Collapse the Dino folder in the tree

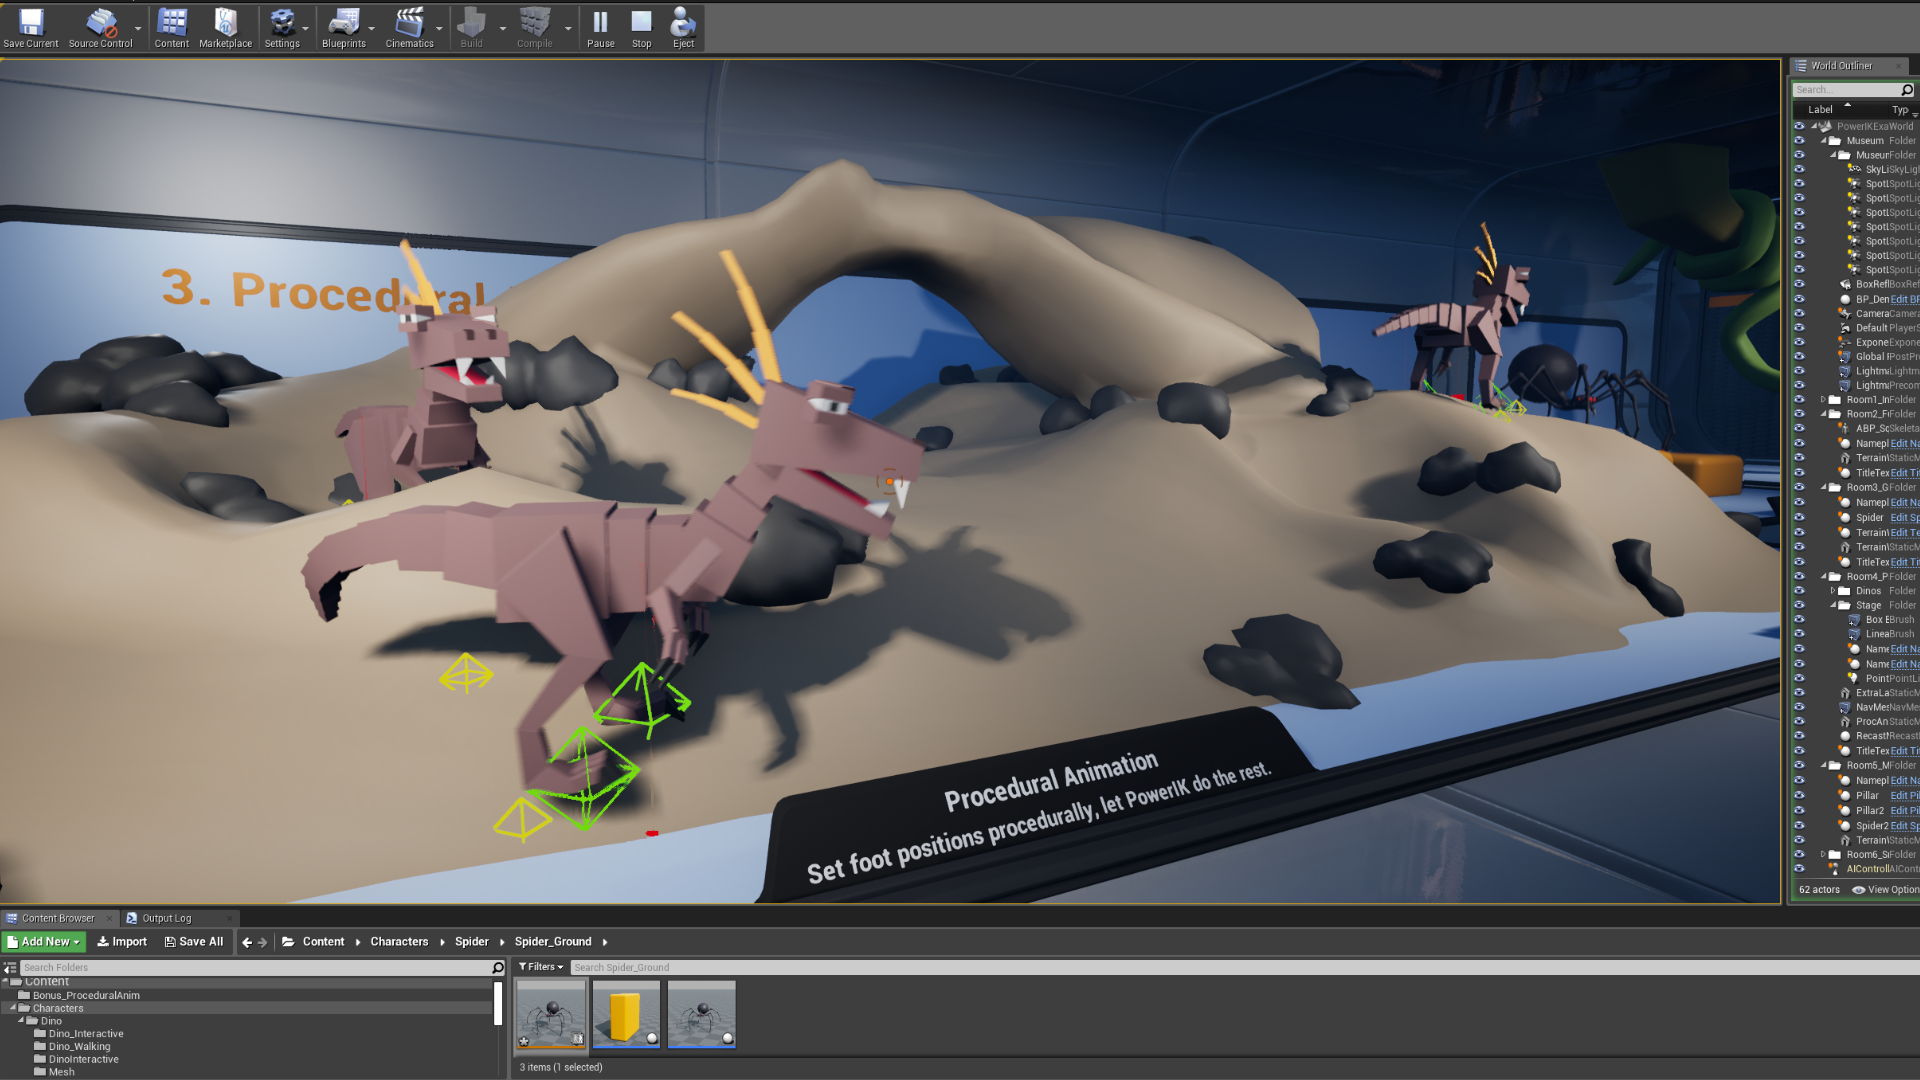pyautogui.click(x=21, y=1021)
